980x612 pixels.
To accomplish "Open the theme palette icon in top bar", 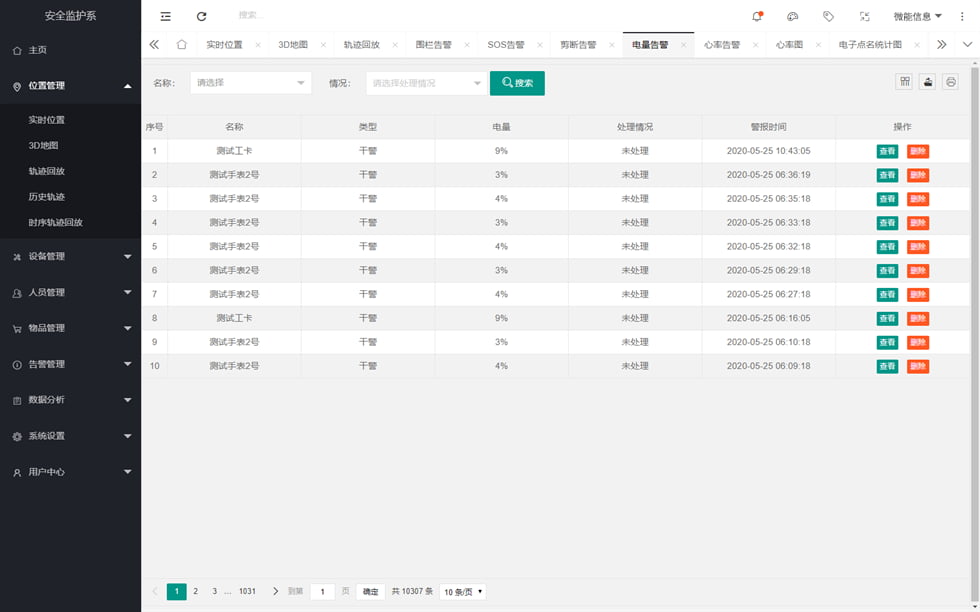I will [x=793, y=16].
